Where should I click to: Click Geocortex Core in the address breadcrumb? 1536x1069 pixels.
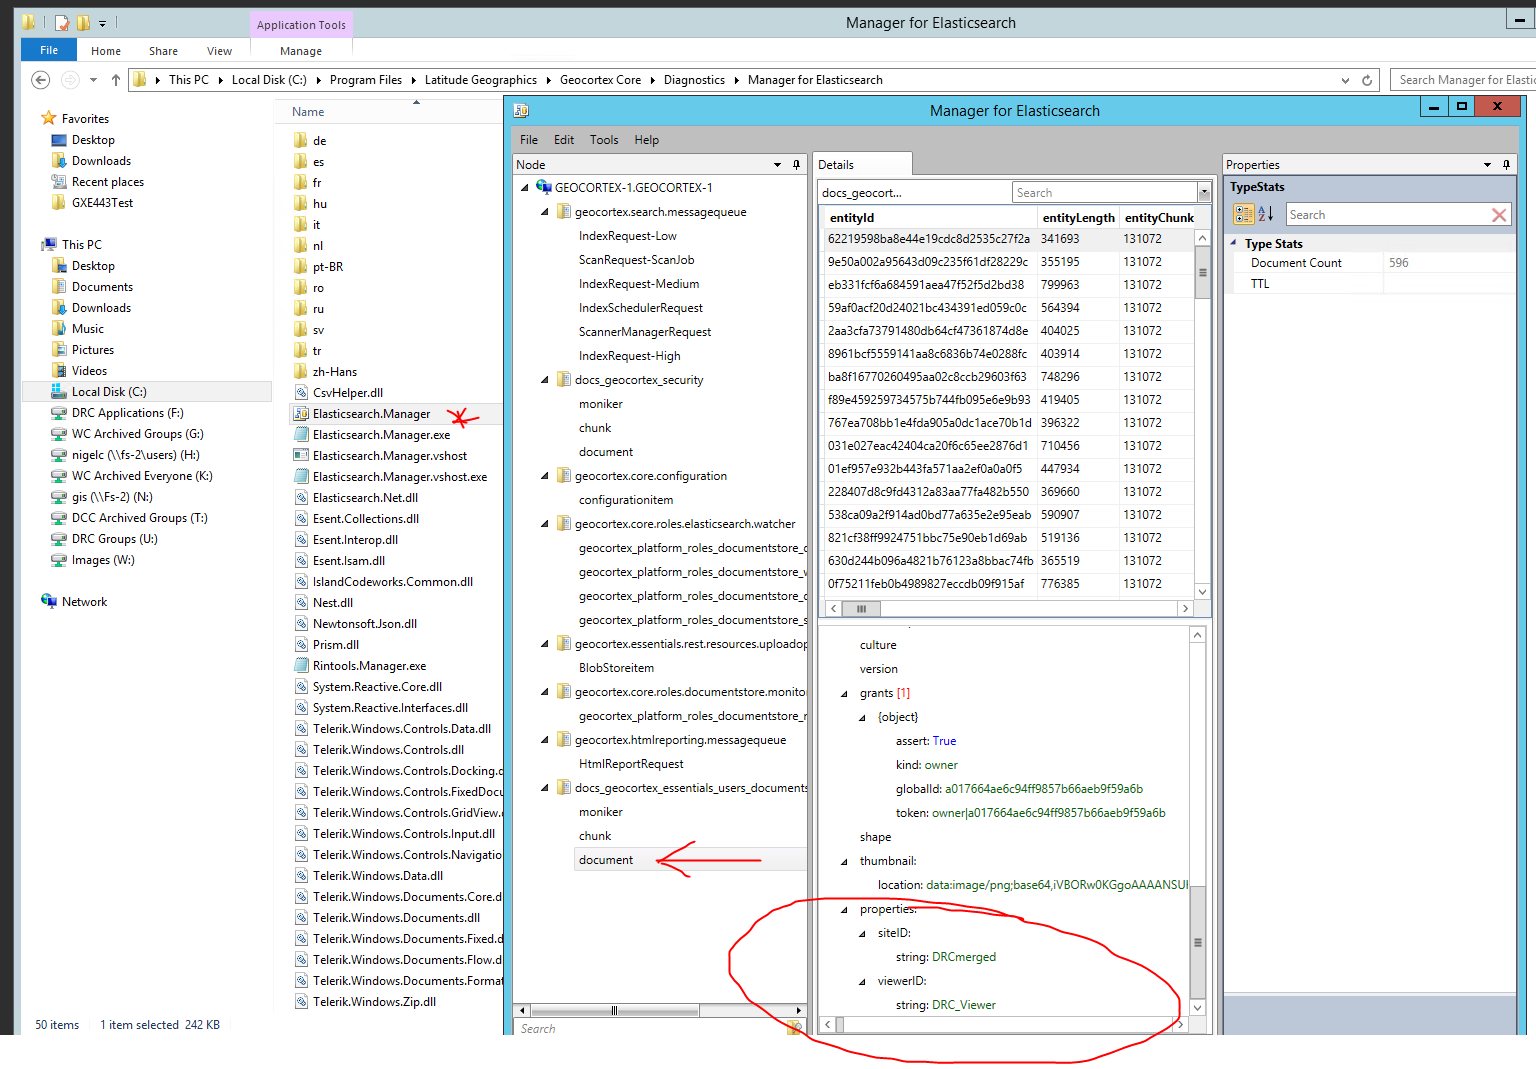pos(600,80)
